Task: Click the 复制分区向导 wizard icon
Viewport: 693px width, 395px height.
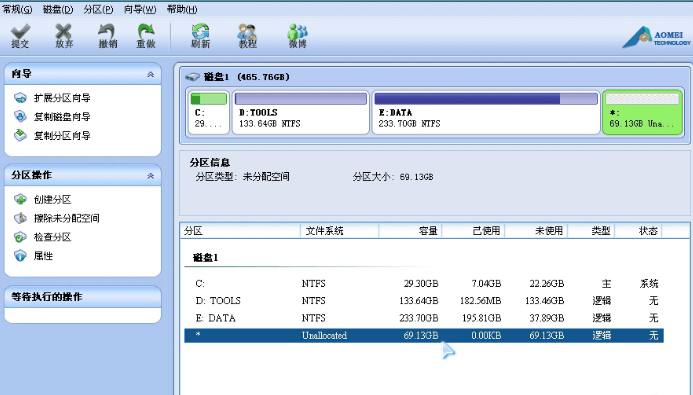Action: tap(20, 135)
